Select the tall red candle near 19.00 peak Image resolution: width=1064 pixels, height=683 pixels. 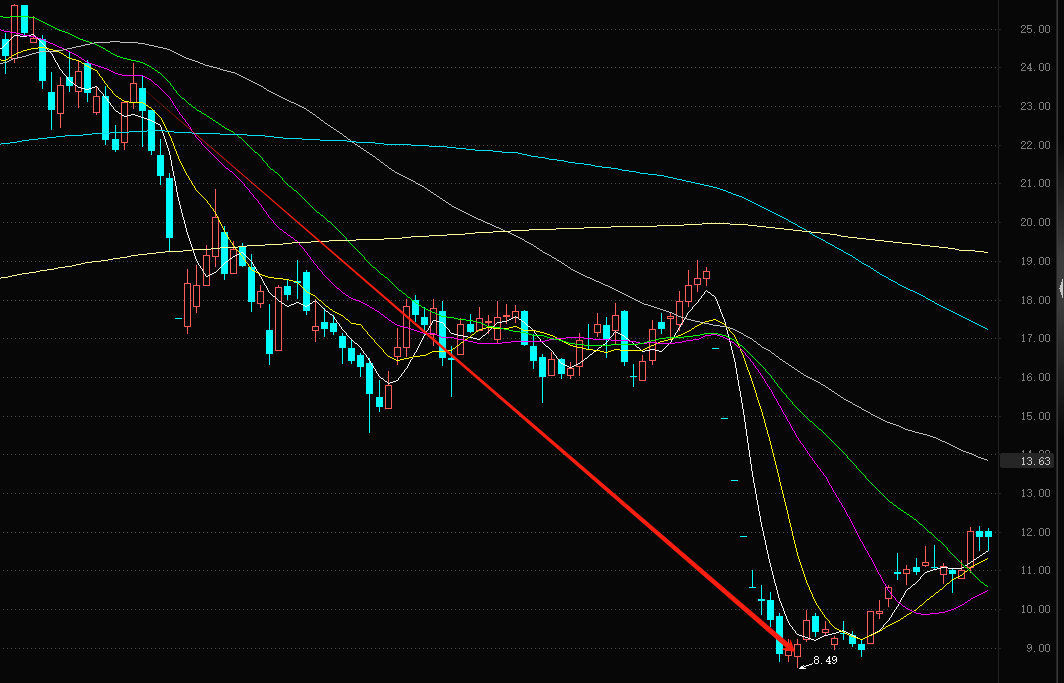(x=697, y=280)
